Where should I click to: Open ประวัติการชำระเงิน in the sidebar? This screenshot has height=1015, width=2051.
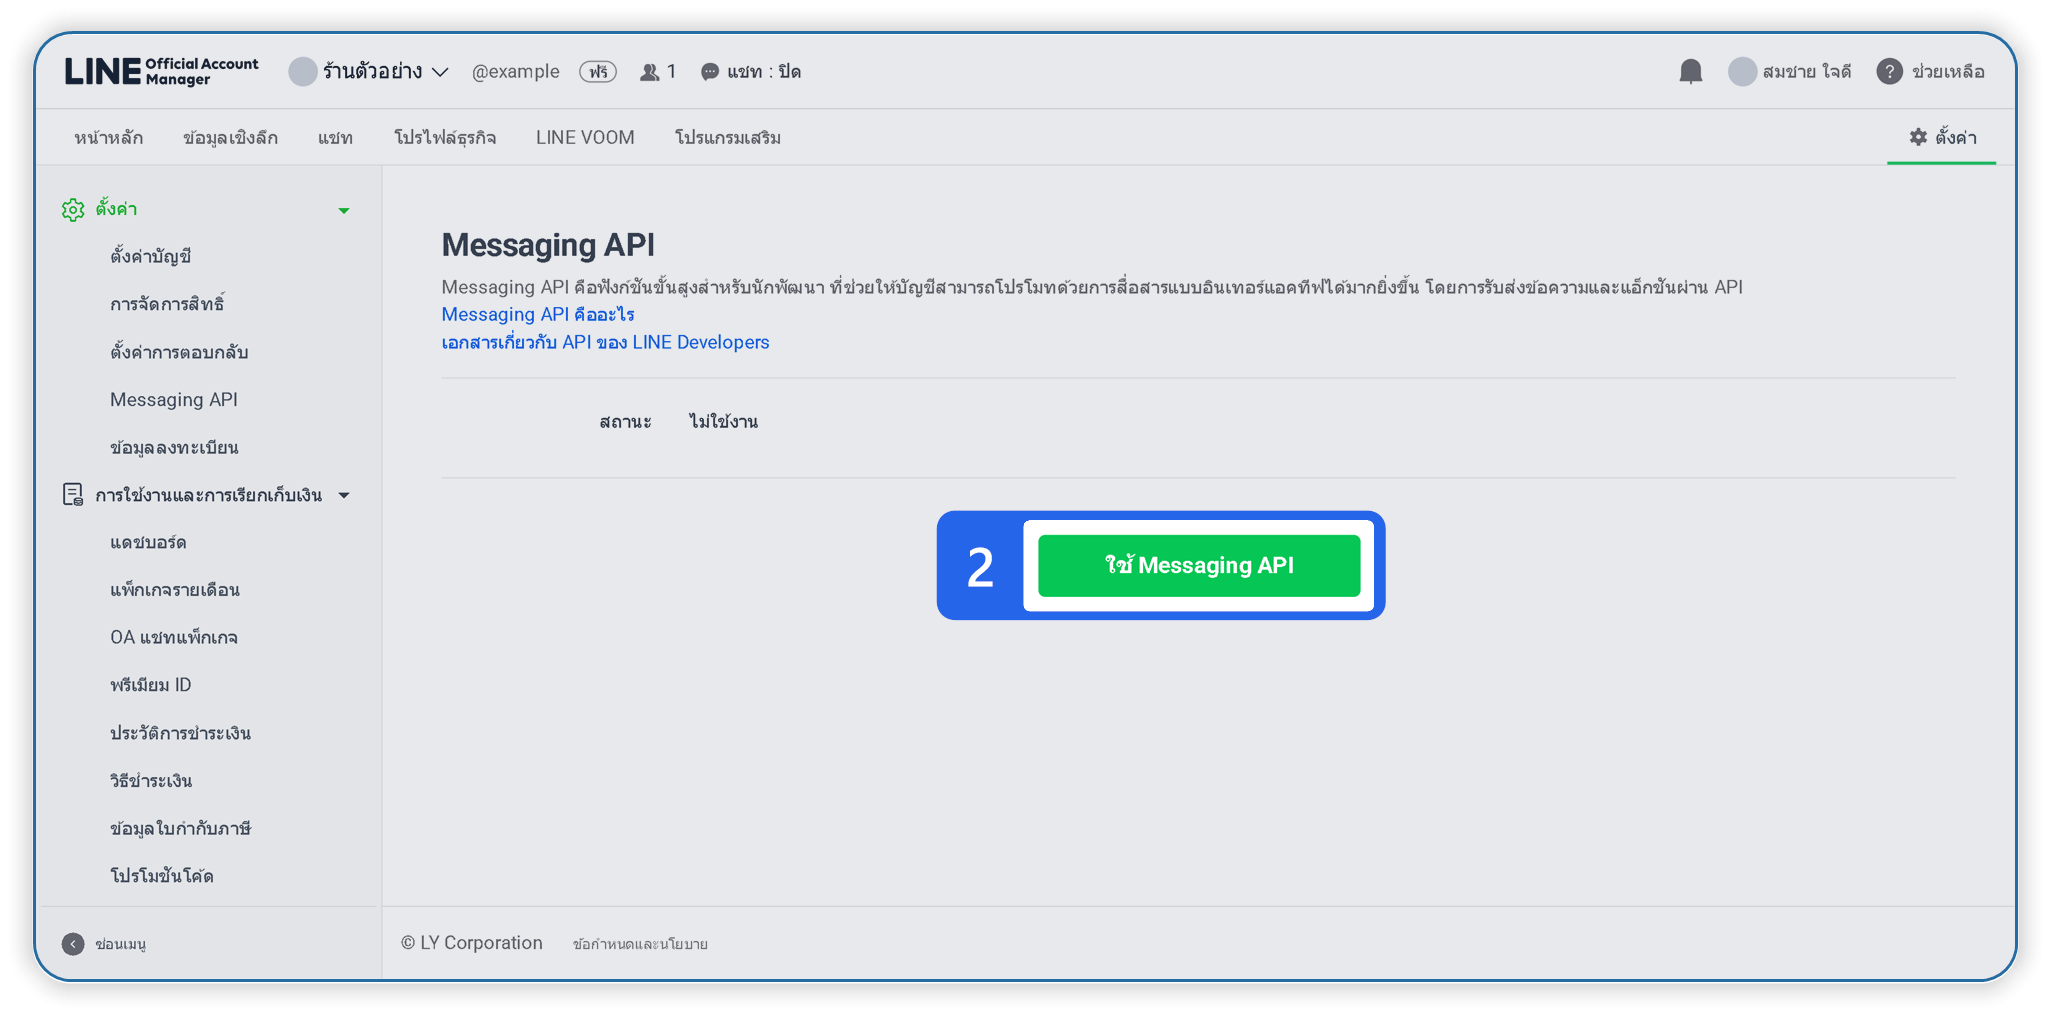[x=181, y=733]
